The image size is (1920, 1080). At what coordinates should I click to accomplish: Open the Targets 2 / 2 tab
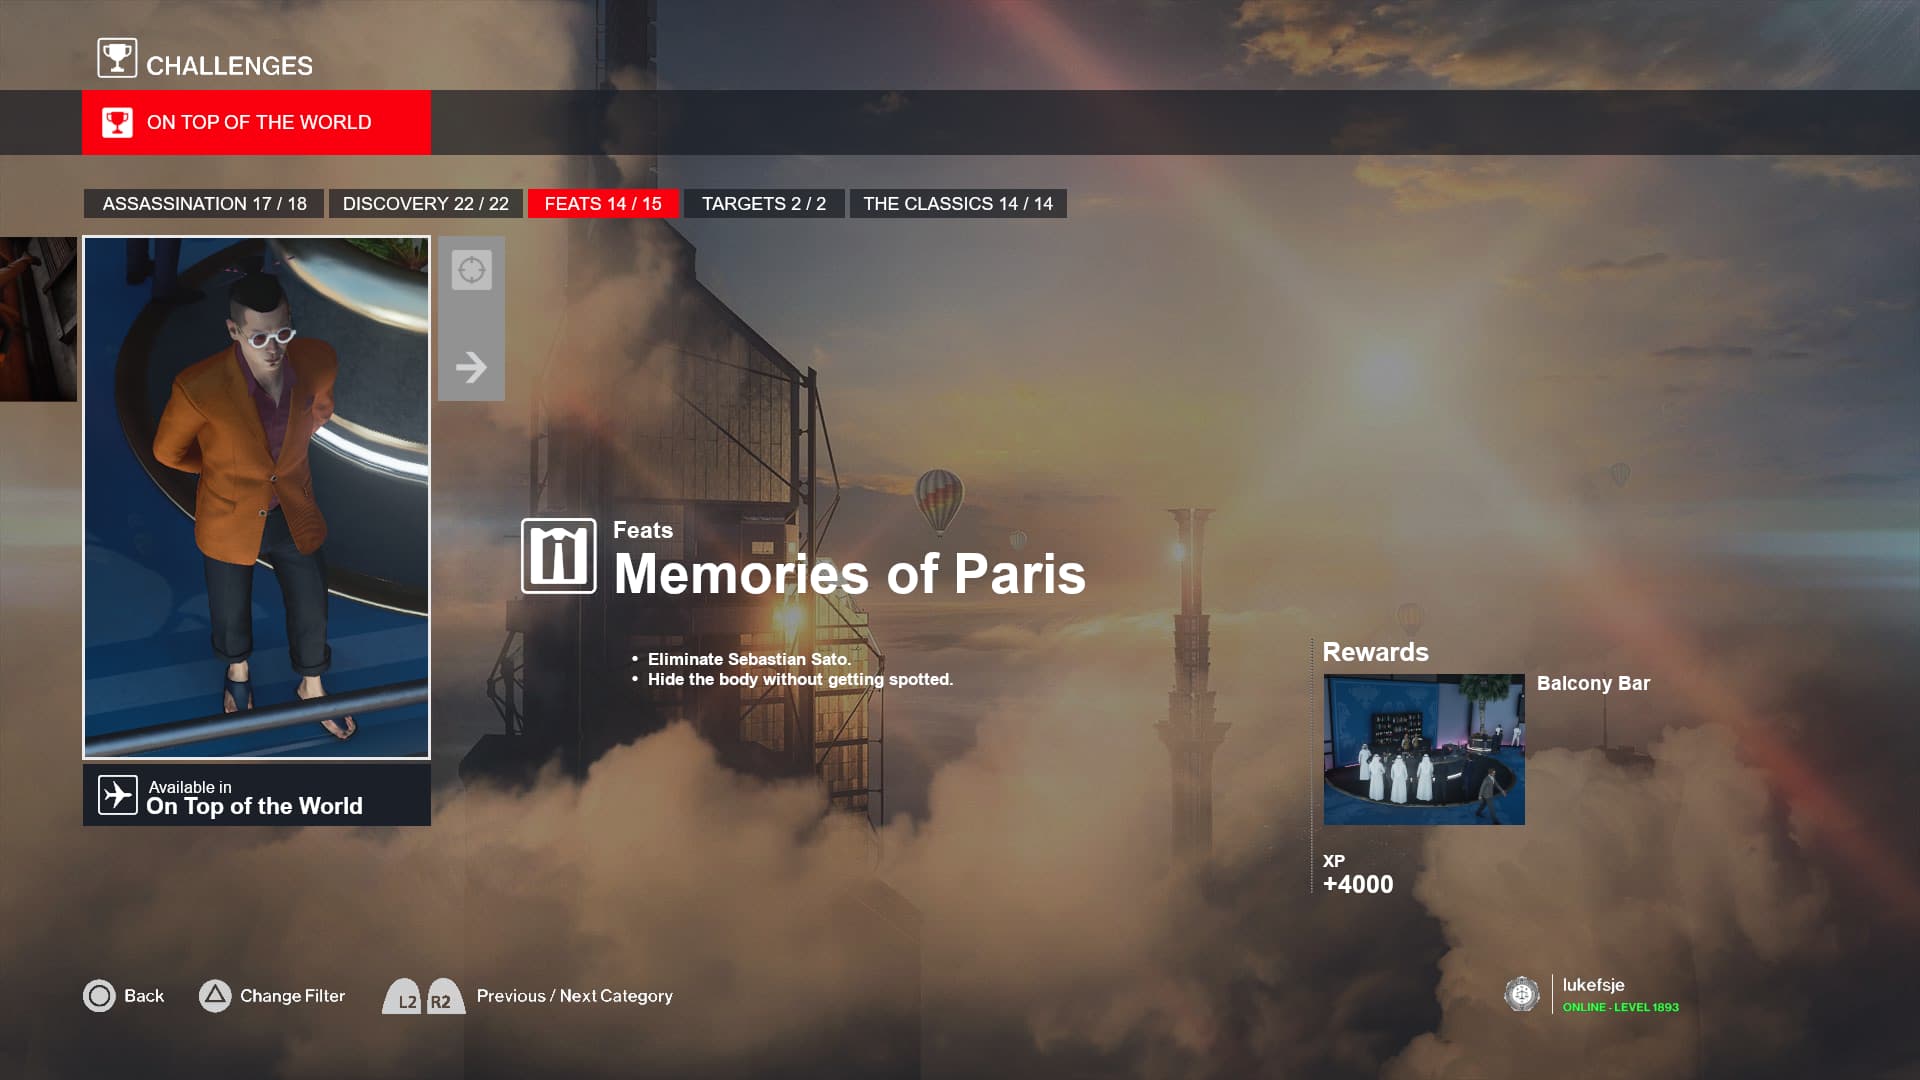click(x=763, y=204)
